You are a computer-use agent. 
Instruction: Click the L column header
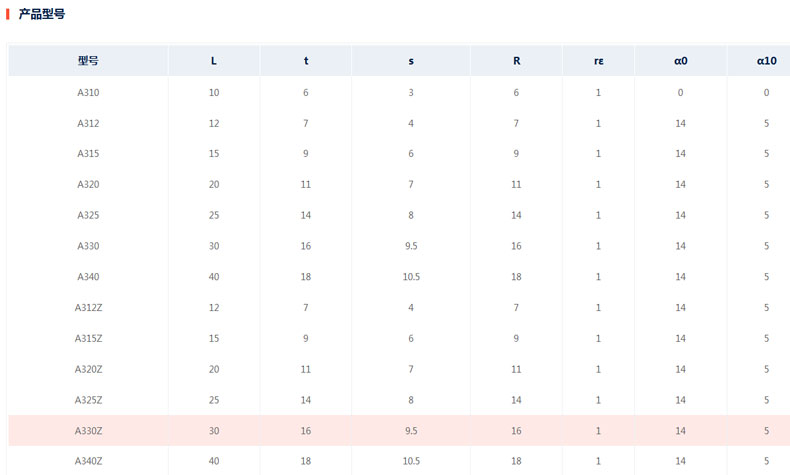pos(213,60)
